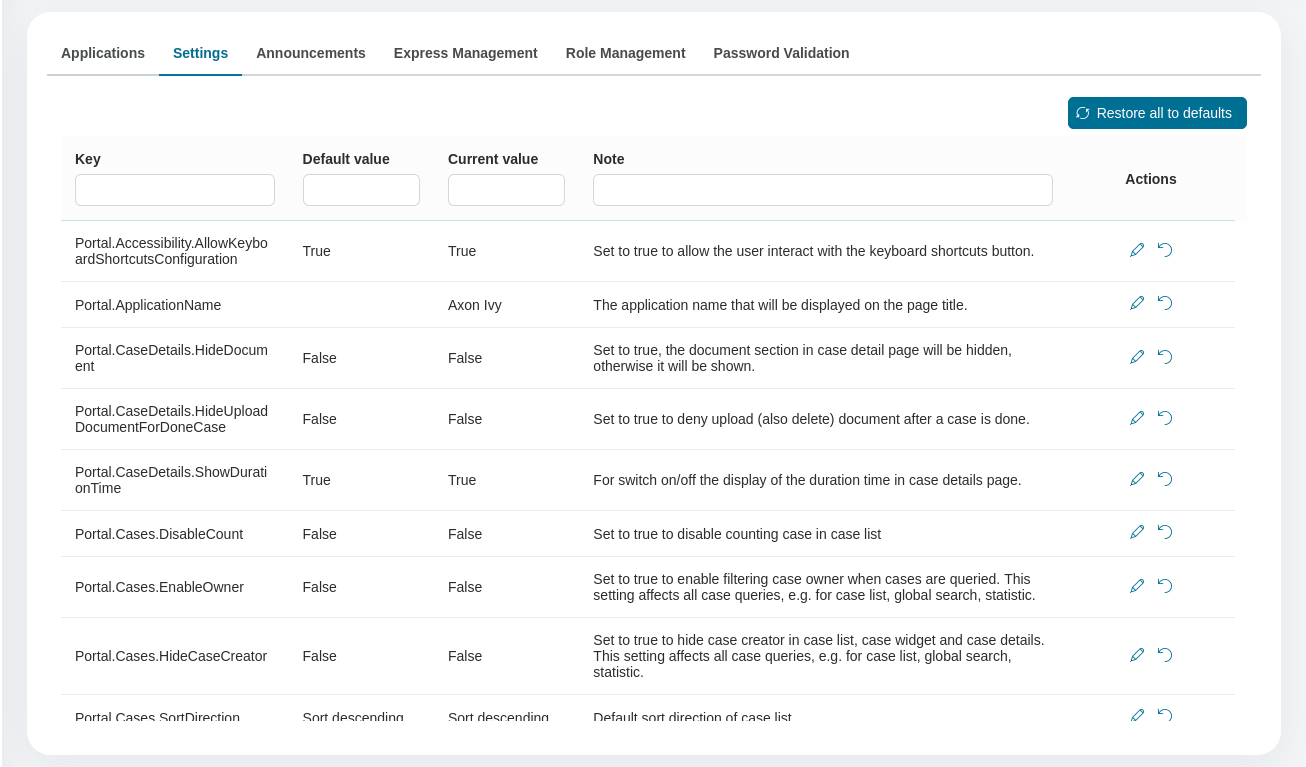Click the Note filter text box

click(x=822, y=190)
